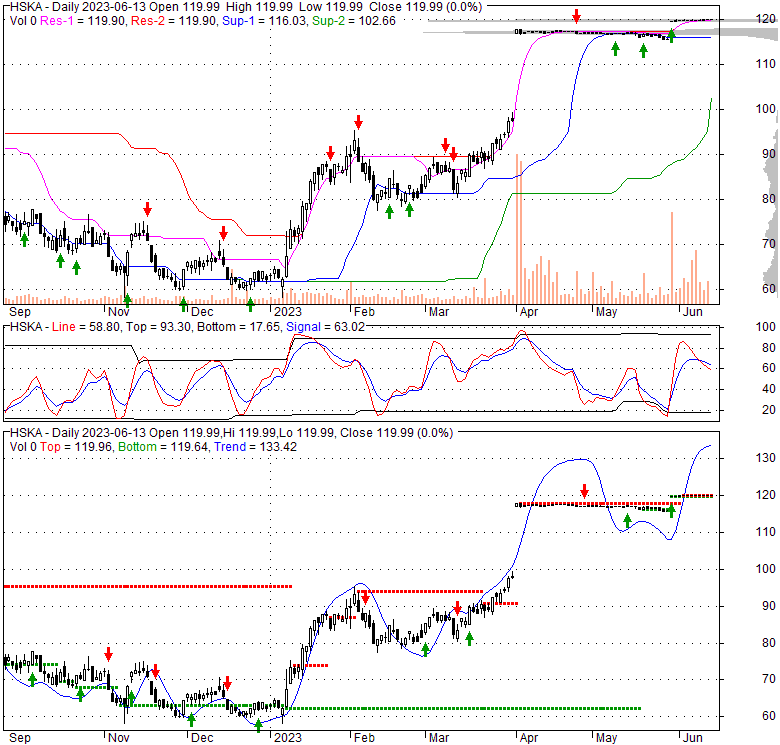The height and width of the screenshot is (745, 780).
Task: Click the Apr label under the upper price chart
Action: 528,312
